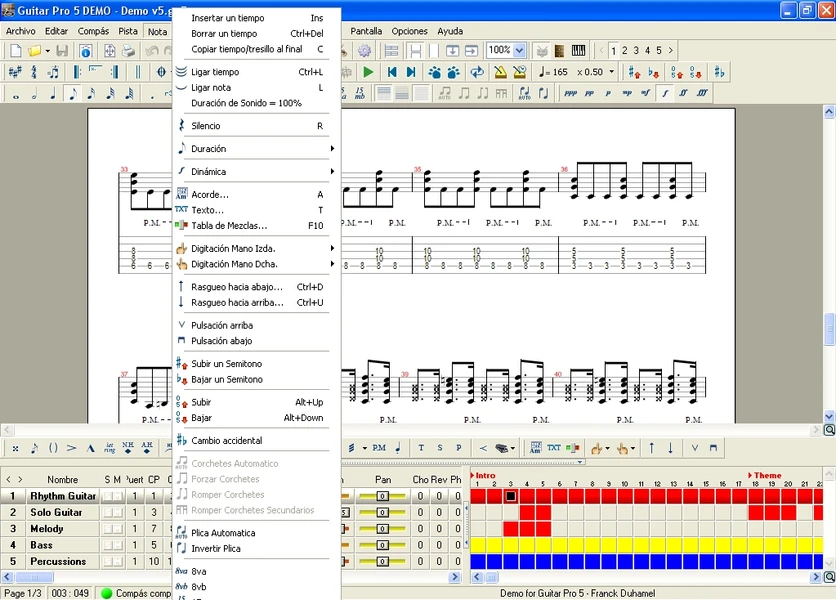This screenshot has height=600, width=836.
Task: Open score information with the blue info icon
Action: pos(85,51)
